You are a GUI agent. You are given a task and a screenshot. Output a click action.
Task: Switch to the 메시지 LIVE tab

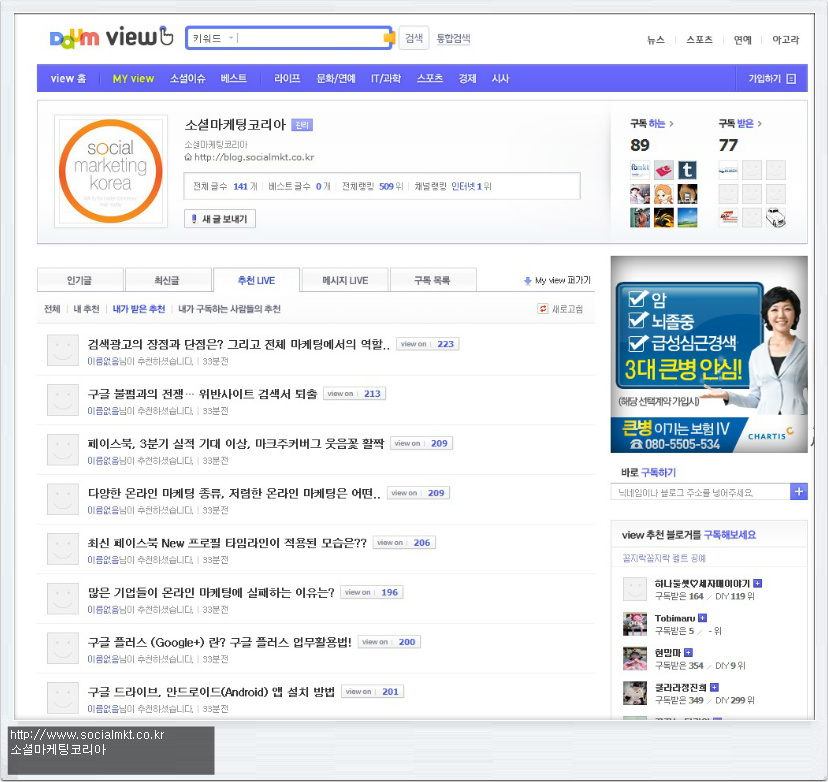(345, 280)
